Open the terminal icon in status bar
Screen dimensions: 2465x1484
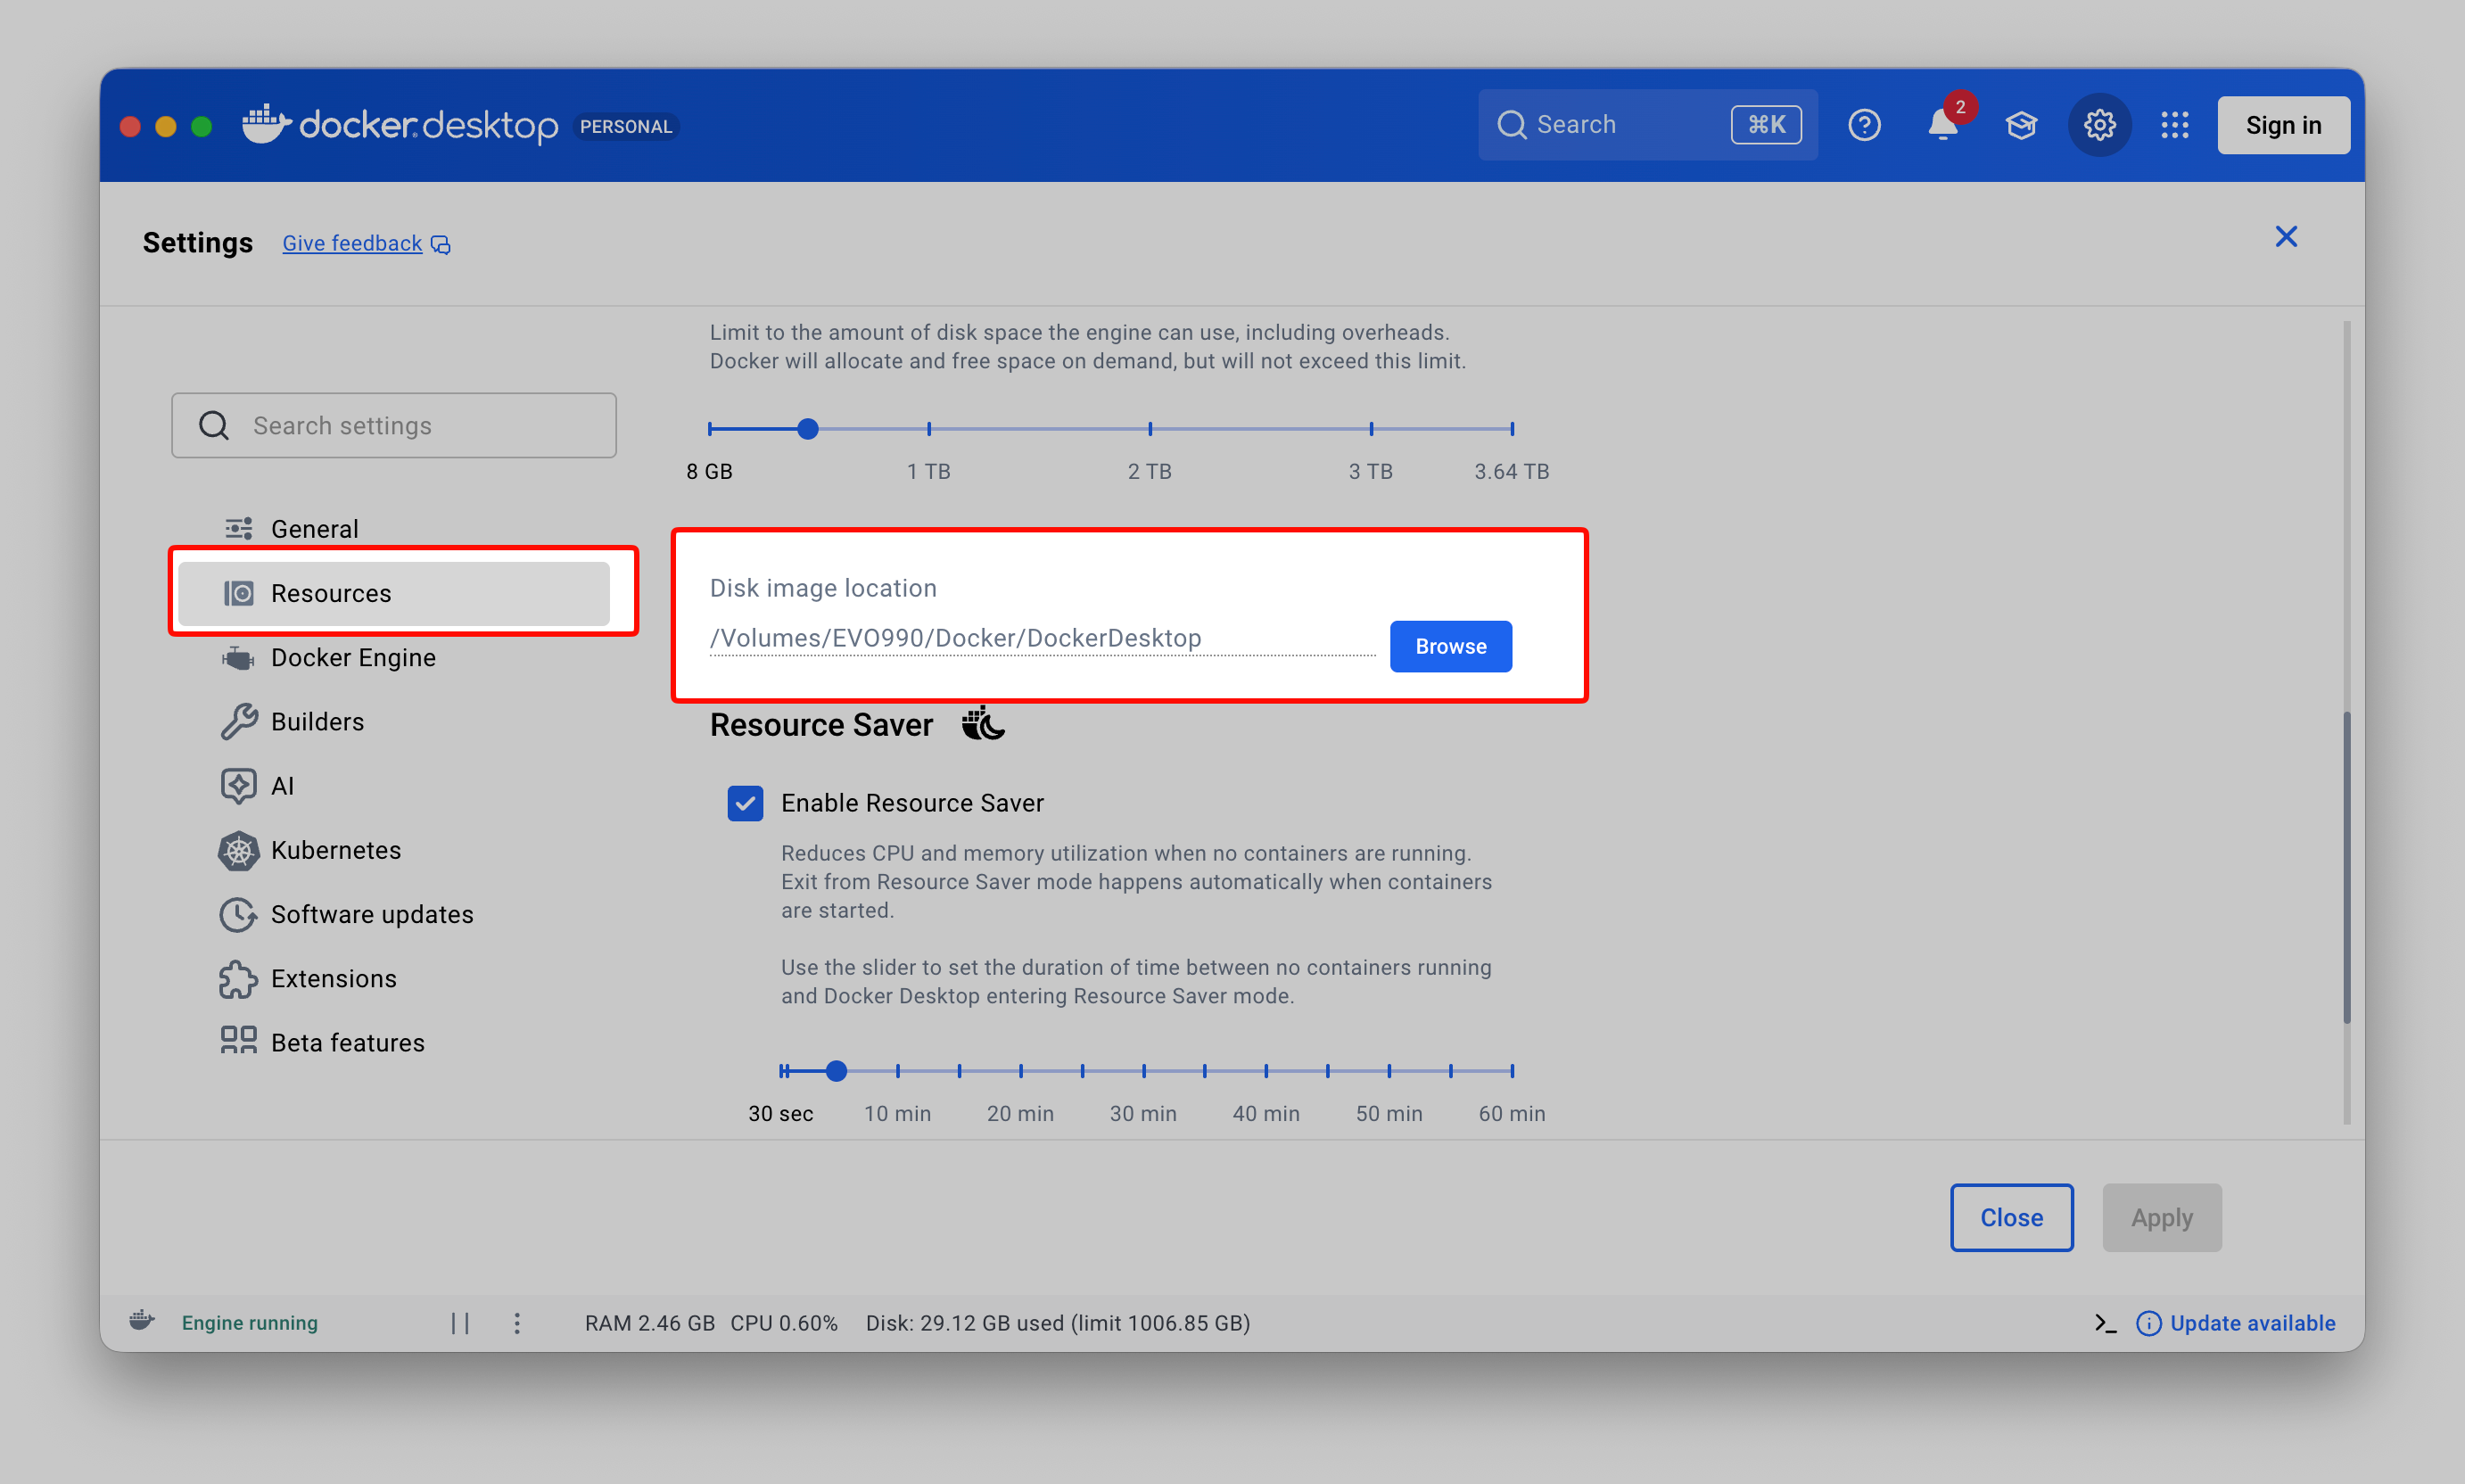[2105, 1323]
